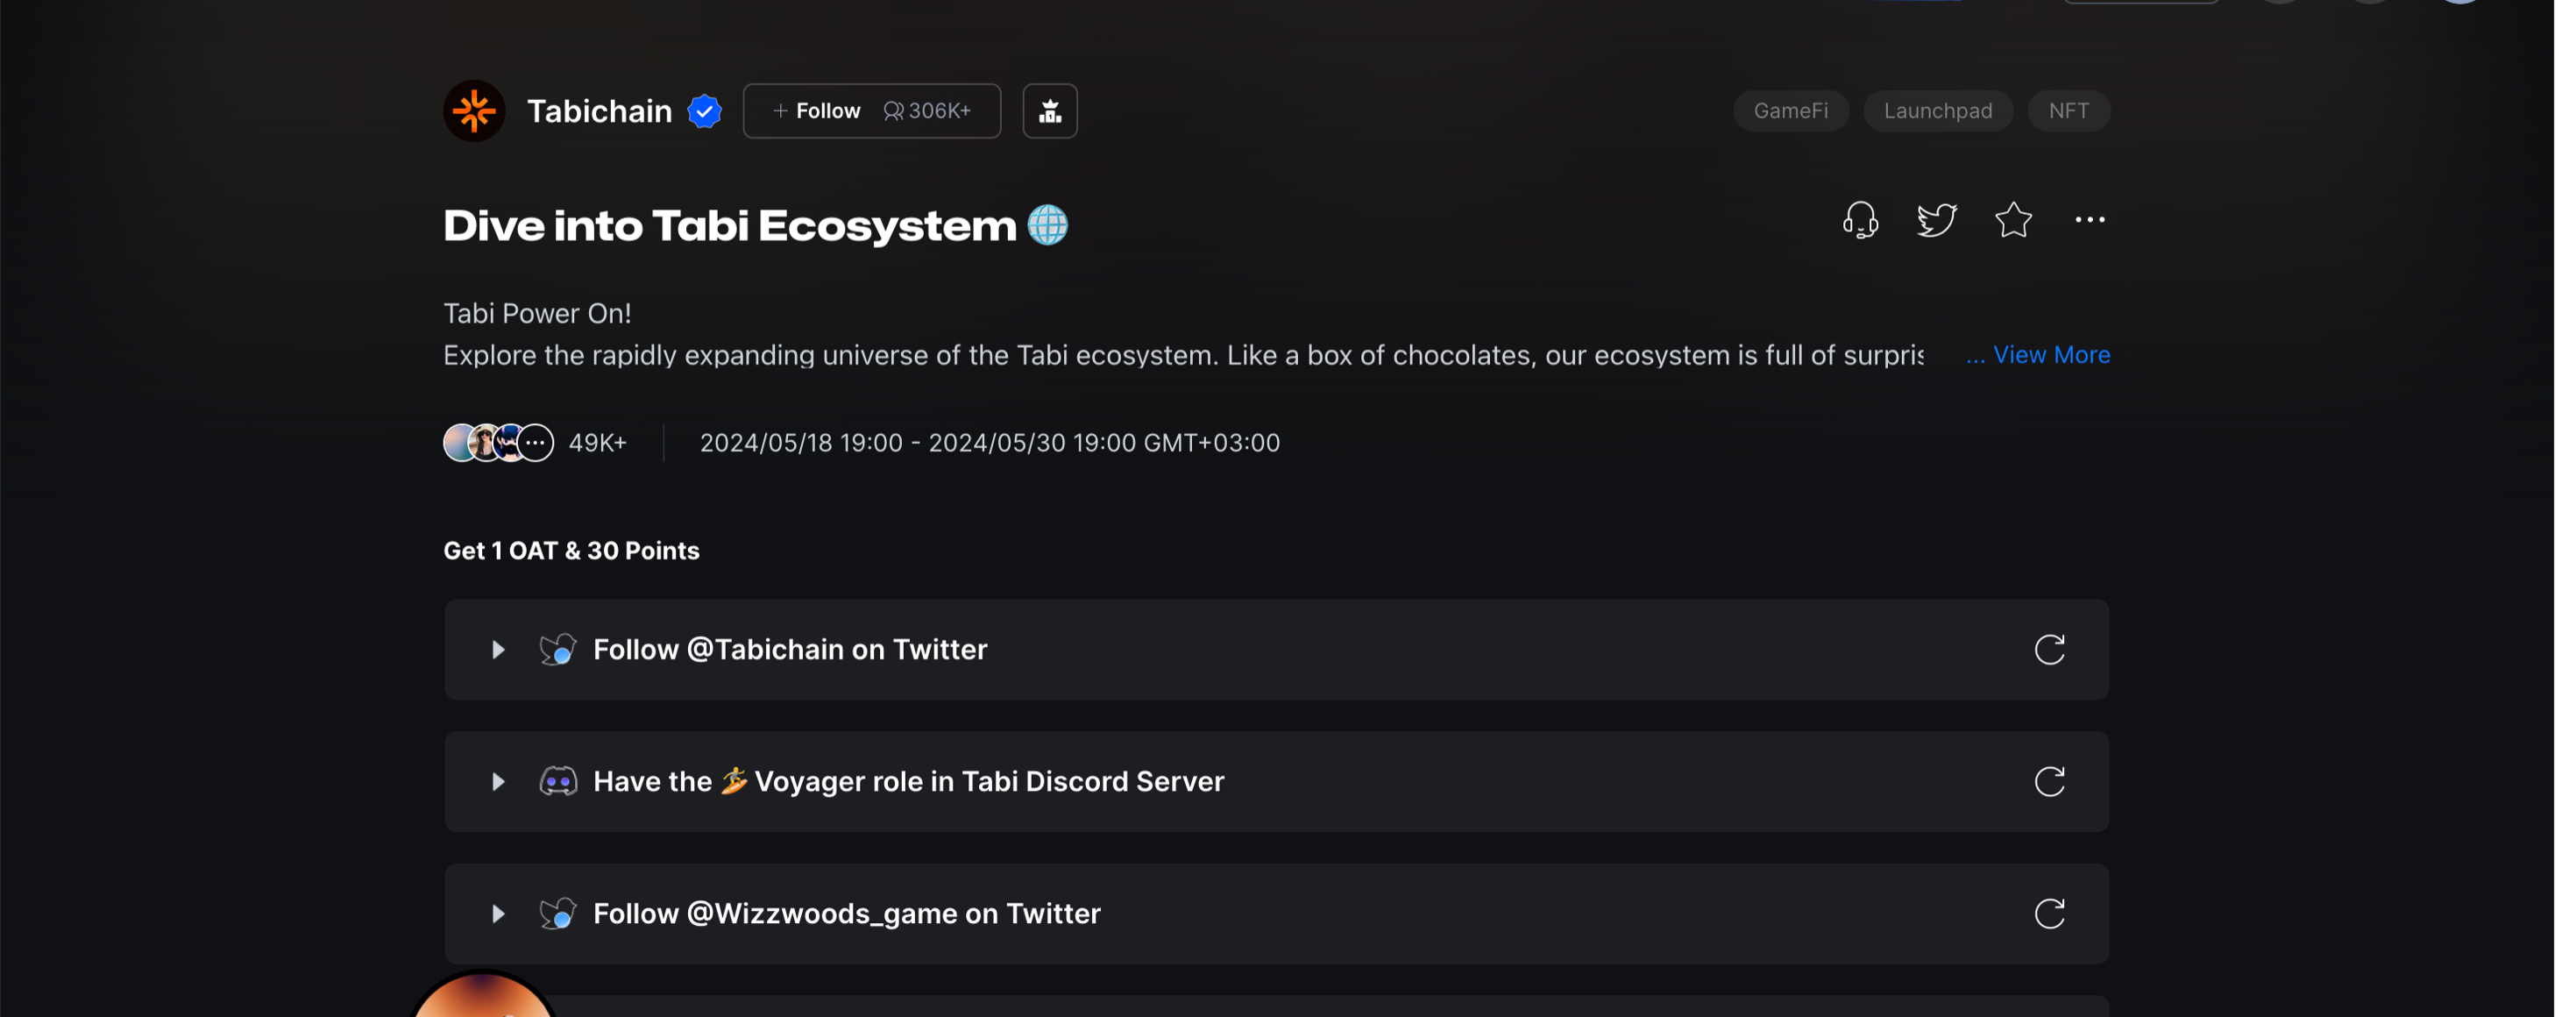
Task: Select the GameFi tag
Action: coord(1790,111)
